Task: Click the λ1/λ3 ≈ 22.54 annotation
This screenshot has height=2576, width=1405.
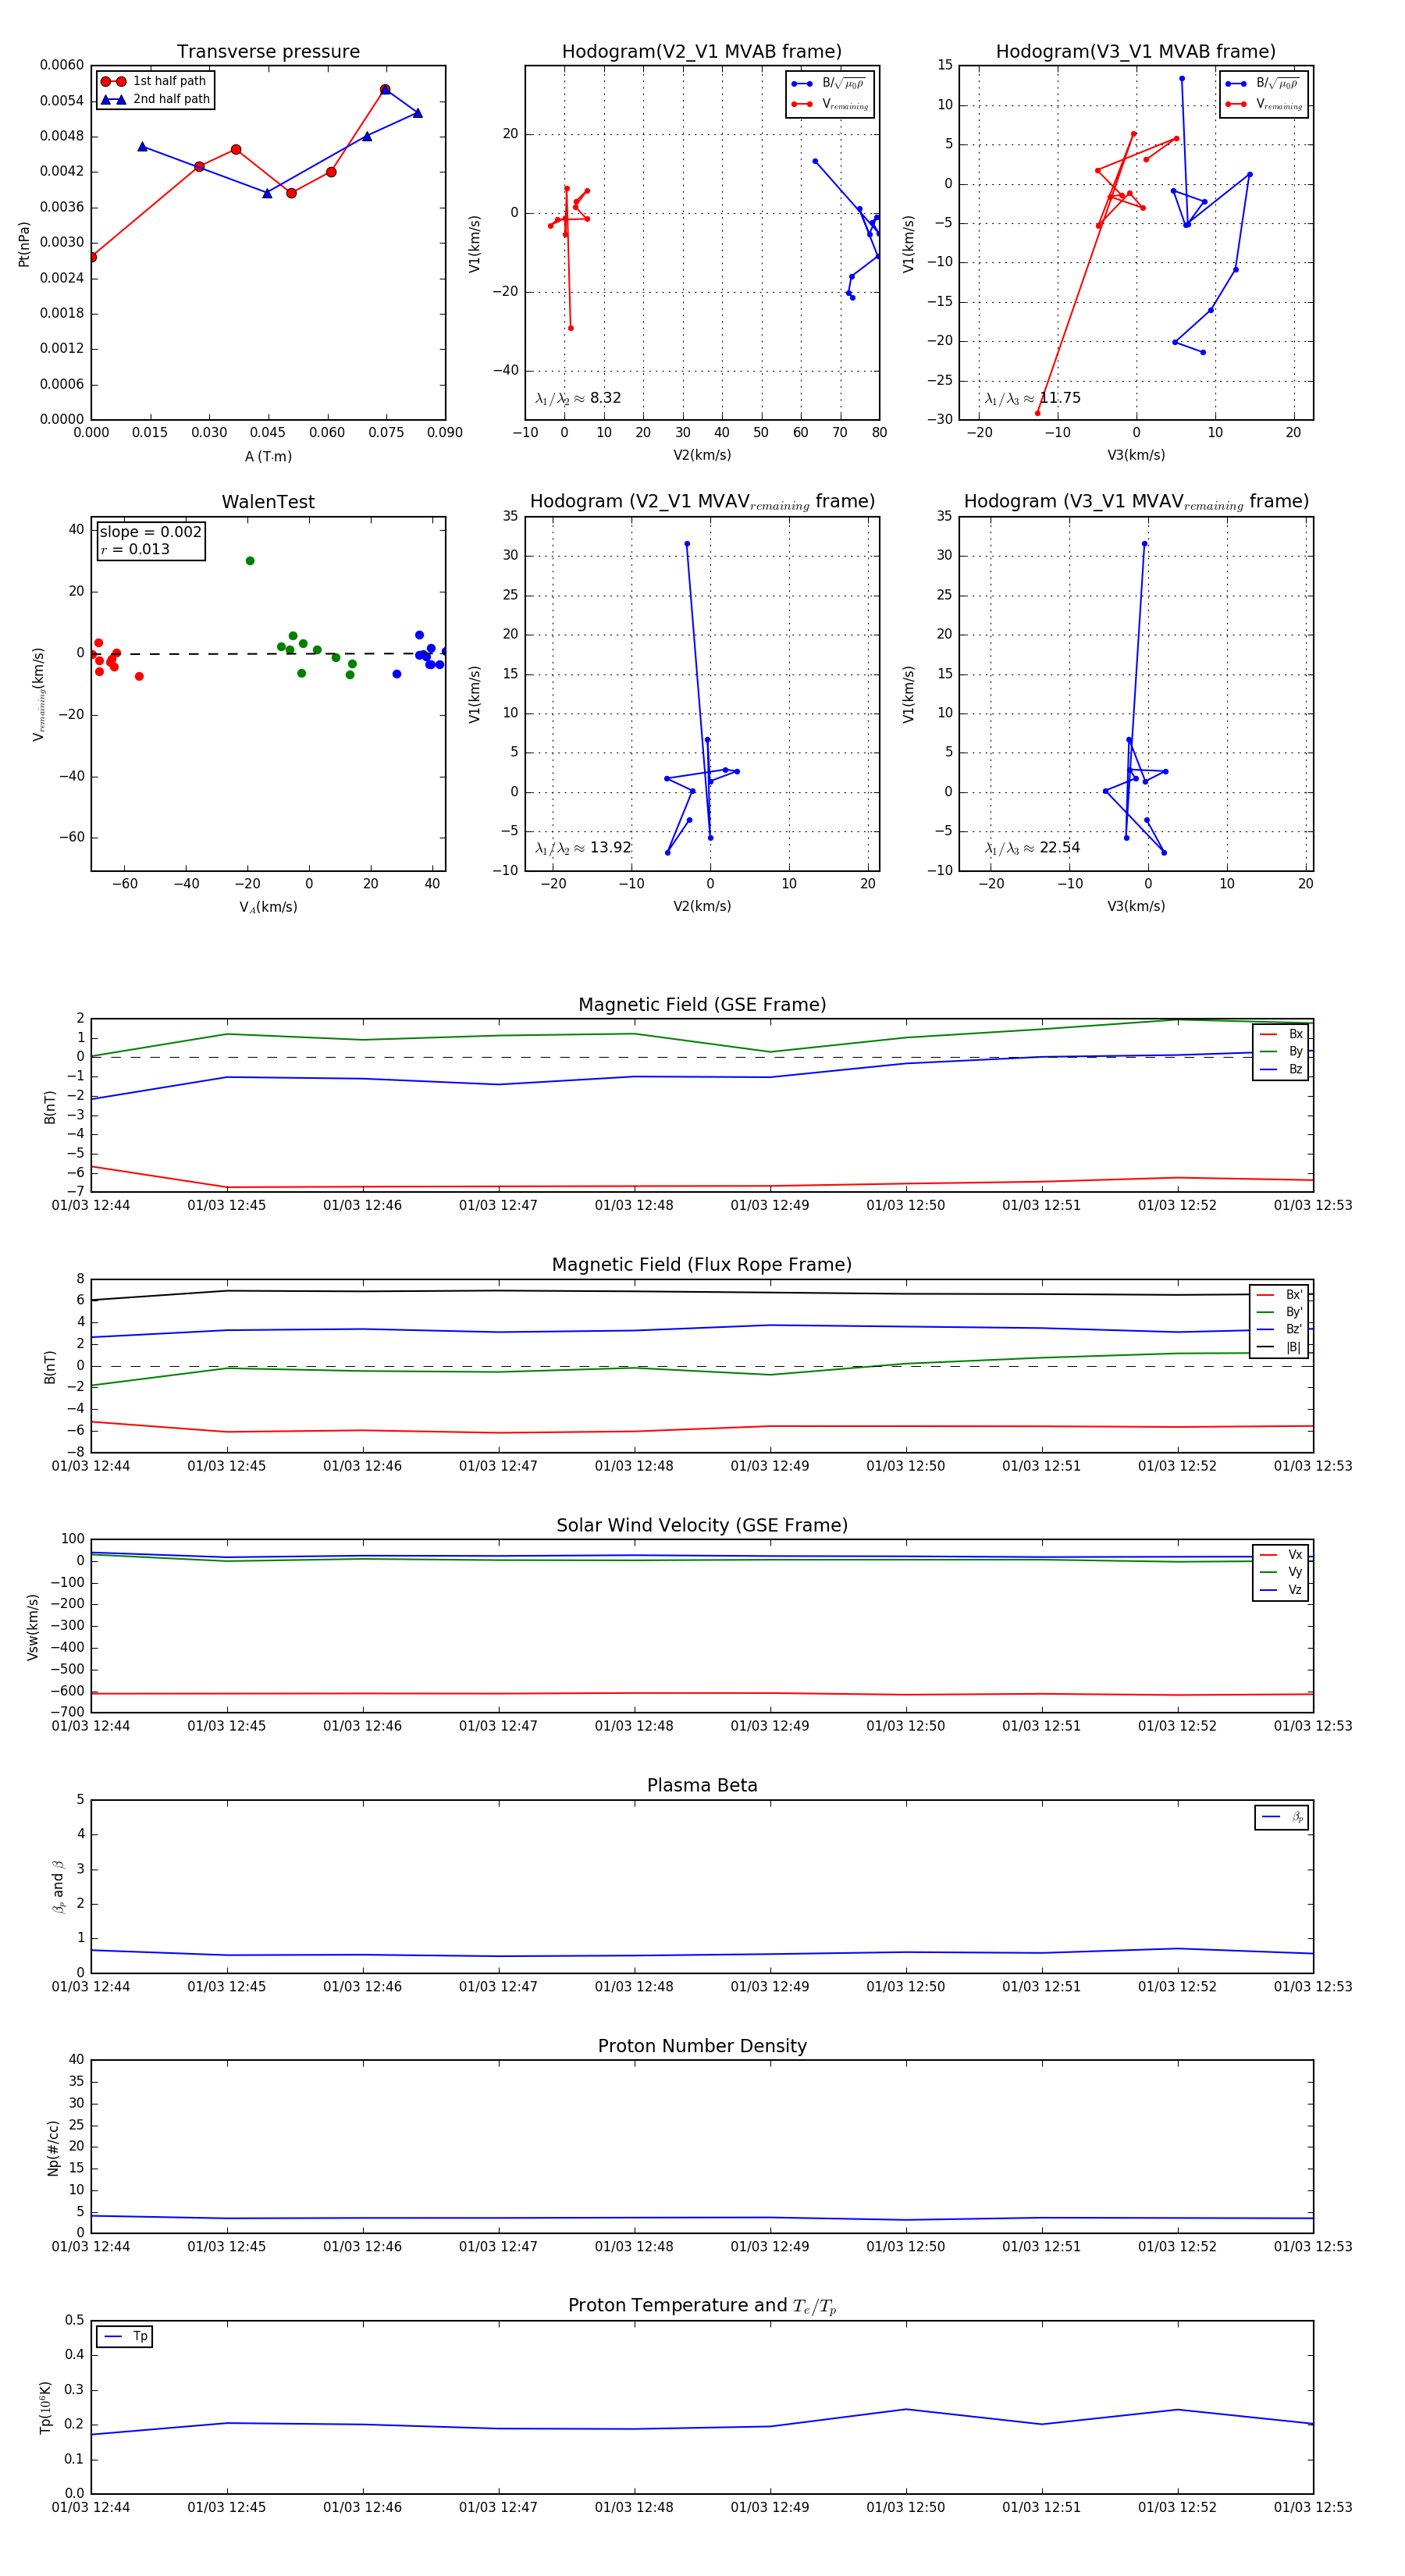Action: click(1032, 848)
